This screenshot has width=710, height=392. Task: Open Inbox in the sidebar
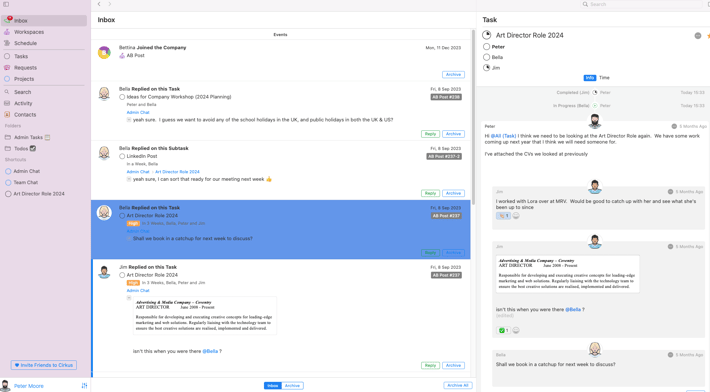coord(44,20)
